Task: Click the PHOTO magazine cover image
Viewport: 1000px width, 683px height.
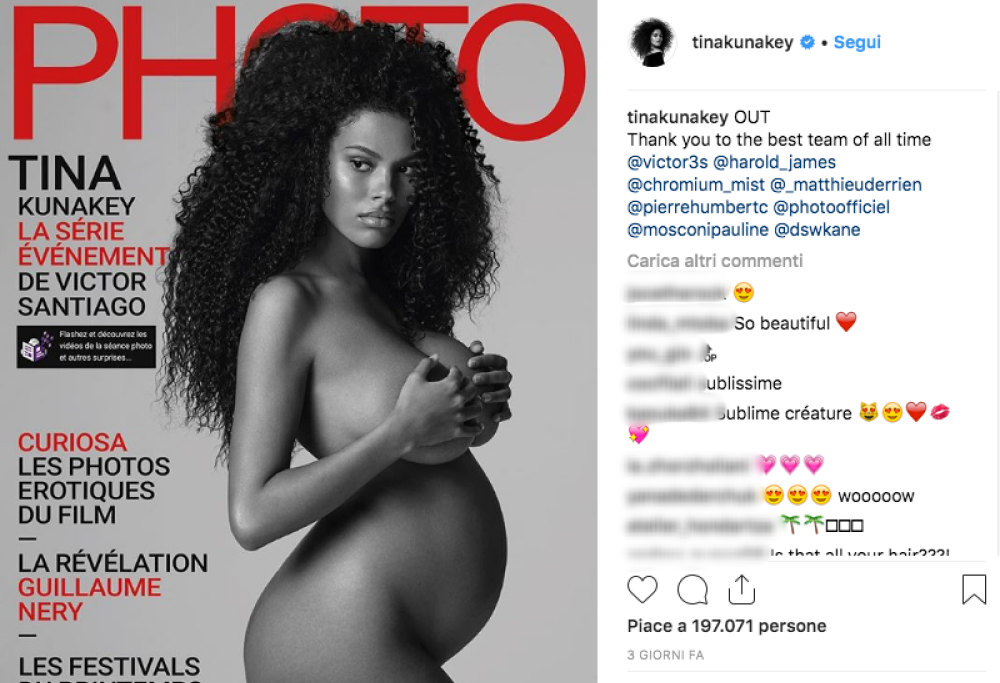Action: point(298,341)
